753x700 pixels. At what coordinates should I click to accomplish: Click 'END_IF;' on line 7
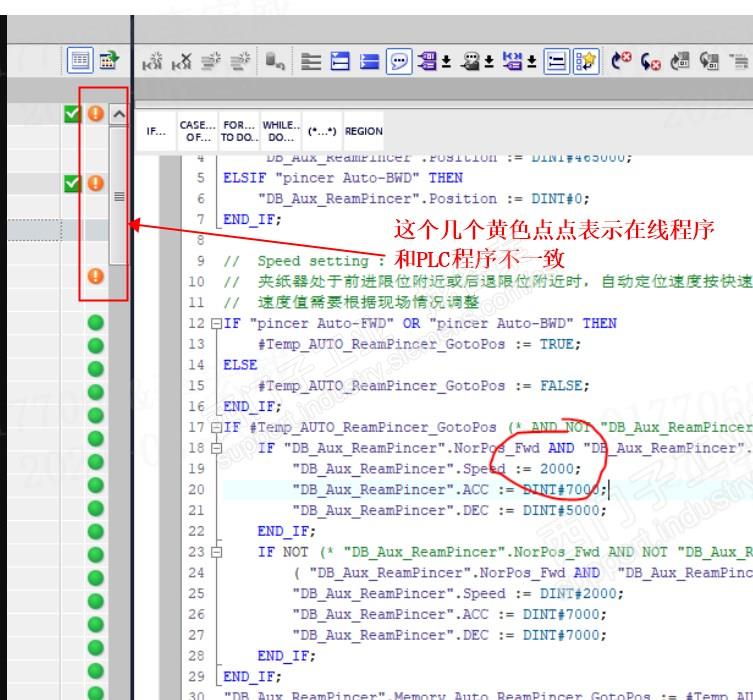click(x=252, y=219)
